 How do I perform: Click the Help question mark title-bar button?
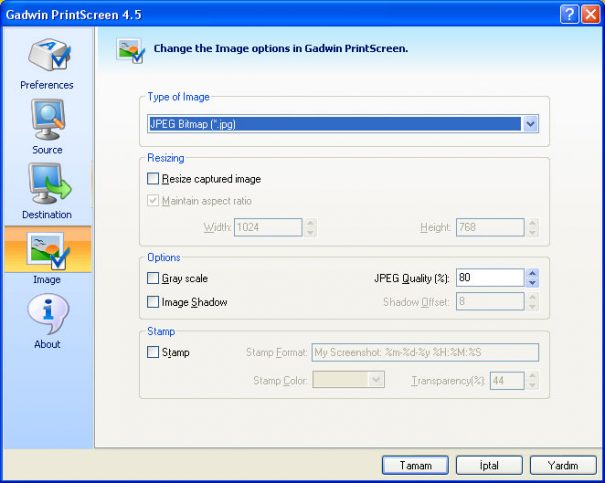[569, 15]
